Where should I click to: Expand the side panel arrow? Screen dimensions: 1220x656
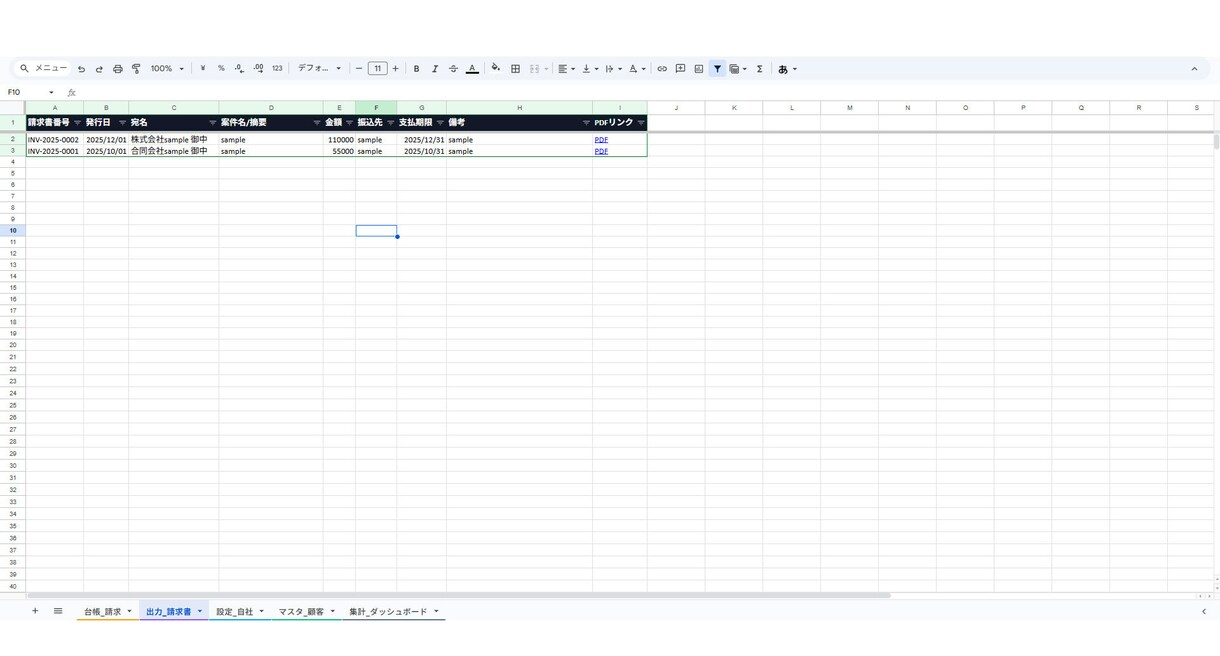1203,611
